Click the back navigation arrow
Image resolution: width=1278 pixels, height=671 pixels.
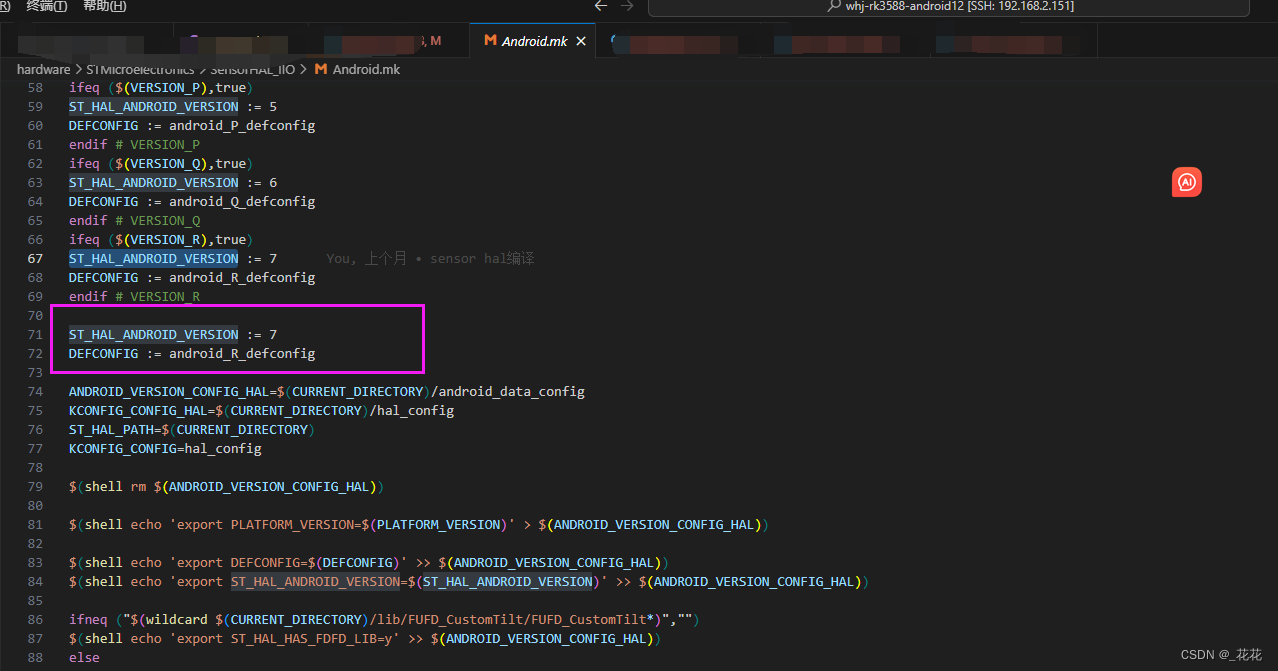(x=599, y=5)
